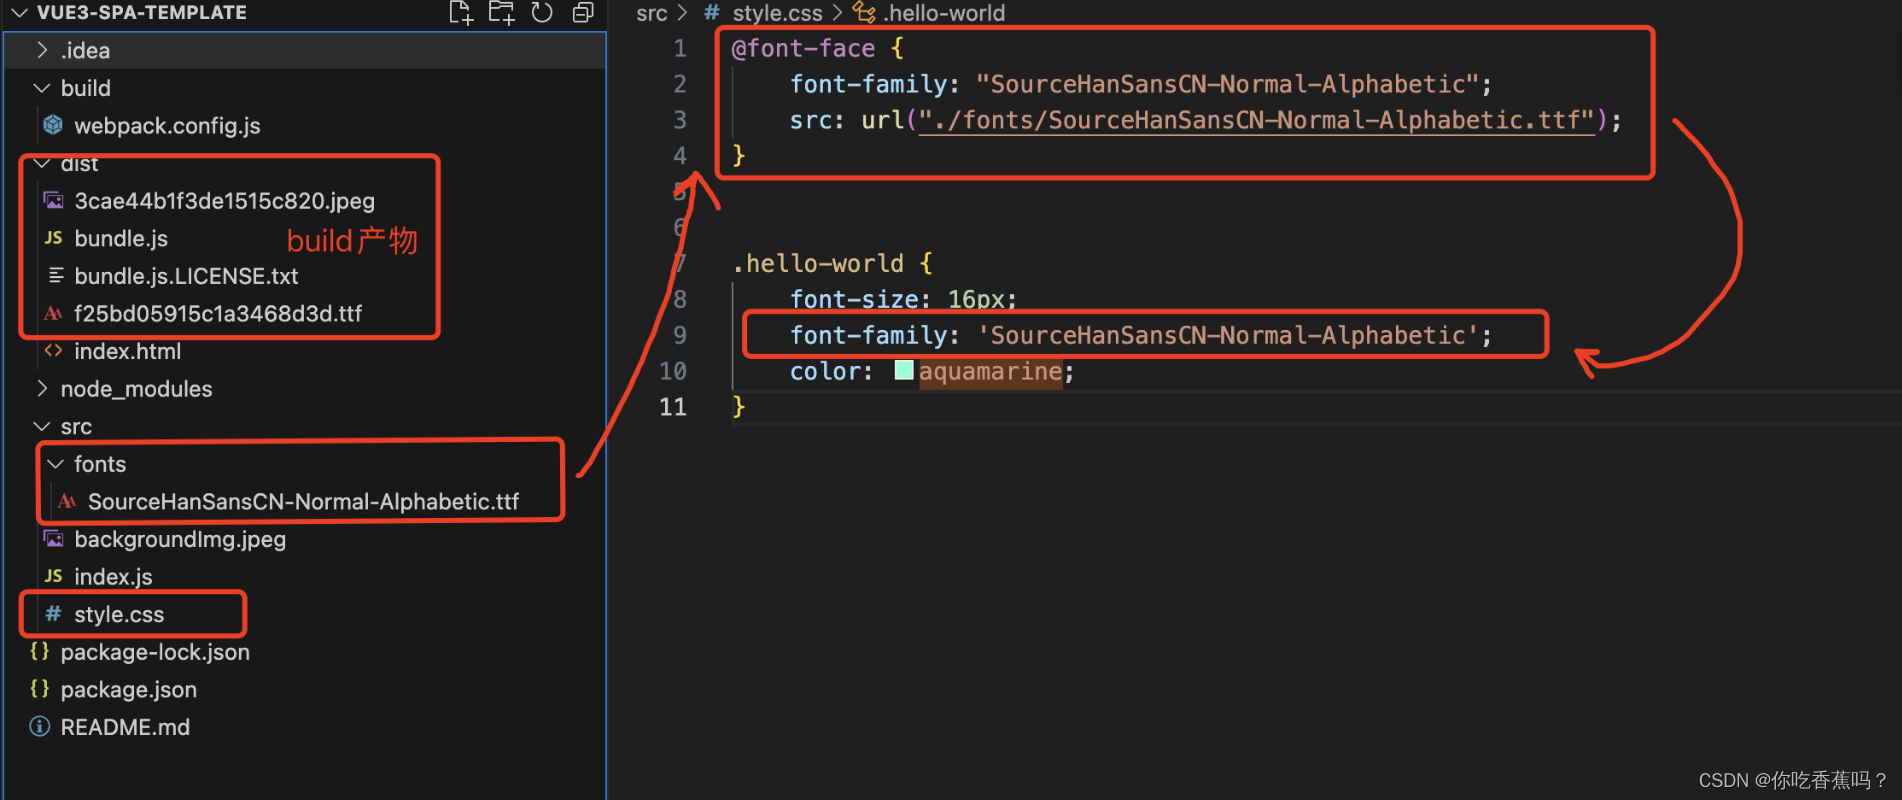Collapse the fonts folder chevron
Image resolution: width=1902 pixels, height=800 pixels.
pyautogui.click(x=56, y=464)
